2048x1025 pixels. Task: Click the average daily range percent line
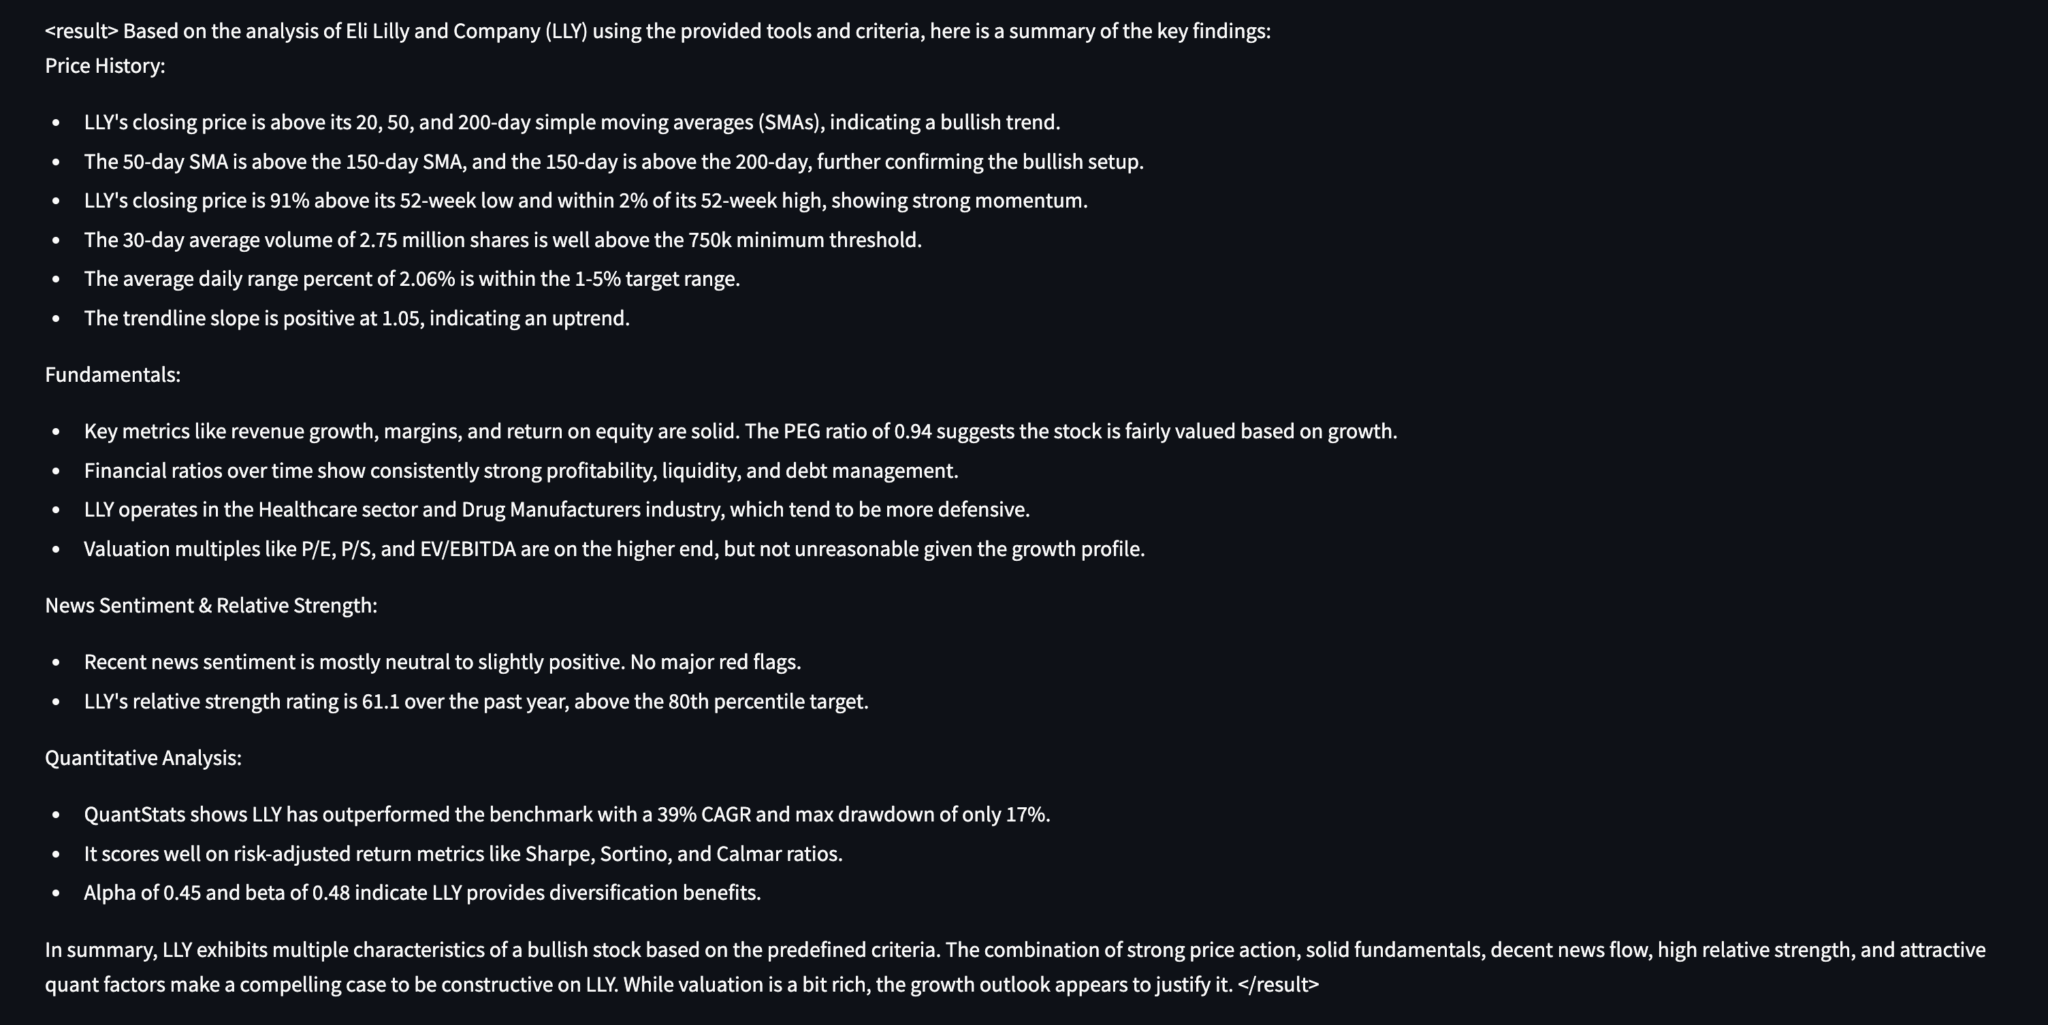(412, 279)
